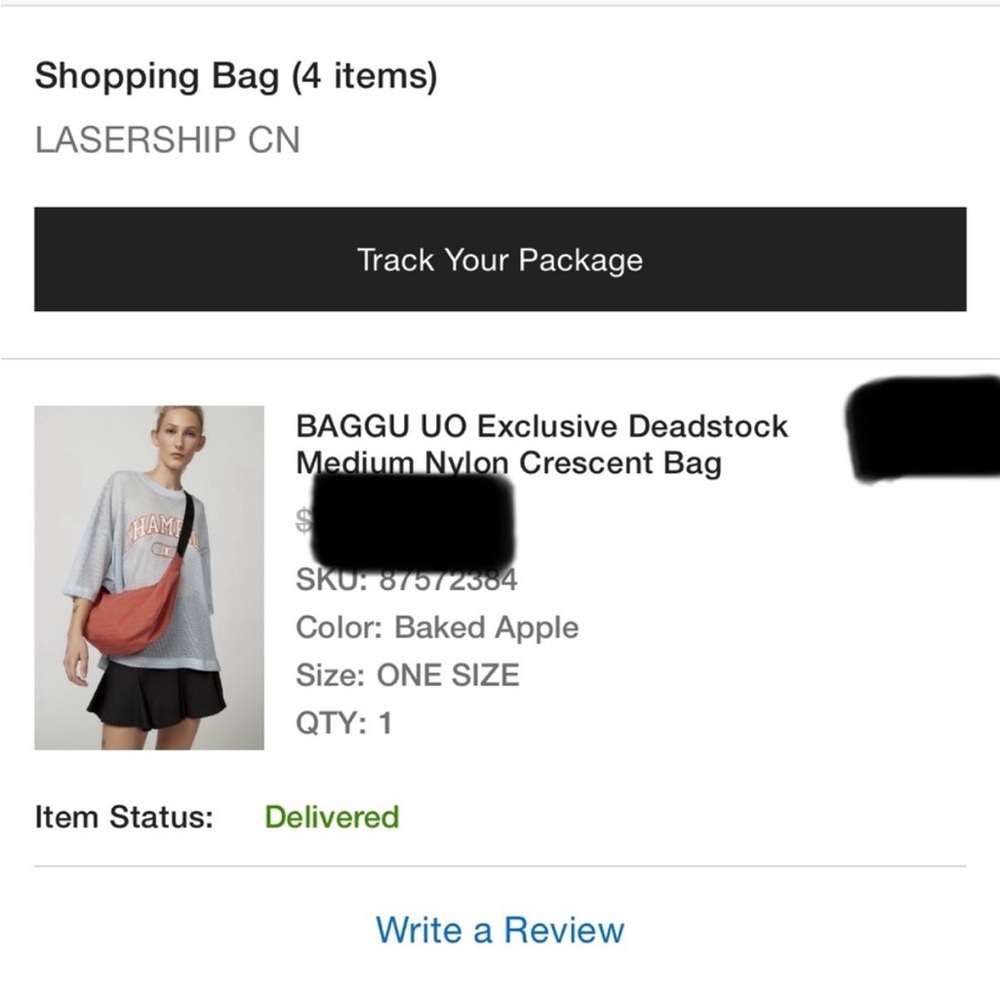Select the SKU number line

coord(406,579)
